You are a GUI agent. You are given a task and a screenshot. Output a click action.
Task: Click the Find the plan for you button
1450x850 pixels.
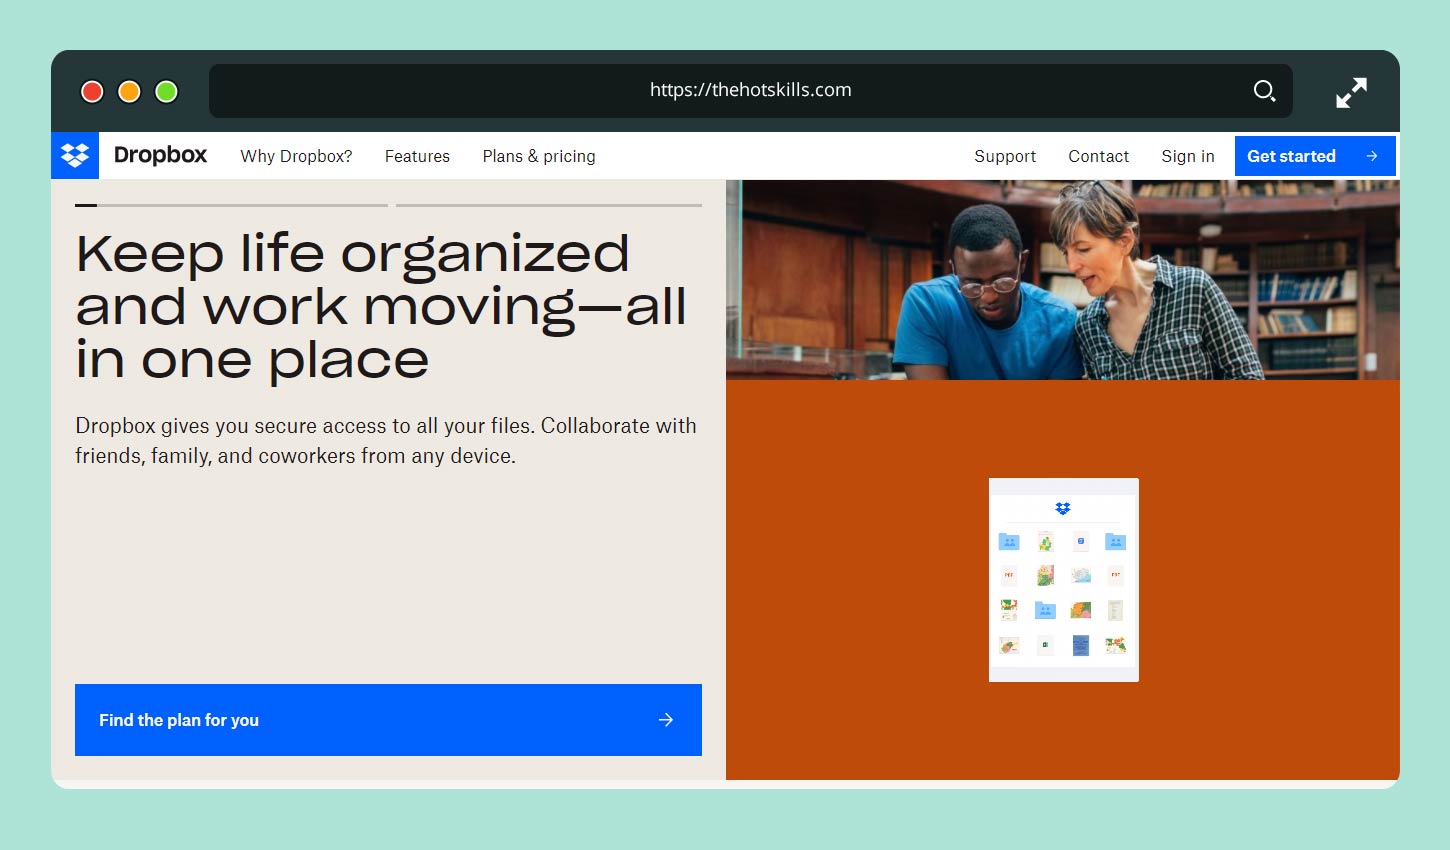pyautogui.click(x=388, y=720)
